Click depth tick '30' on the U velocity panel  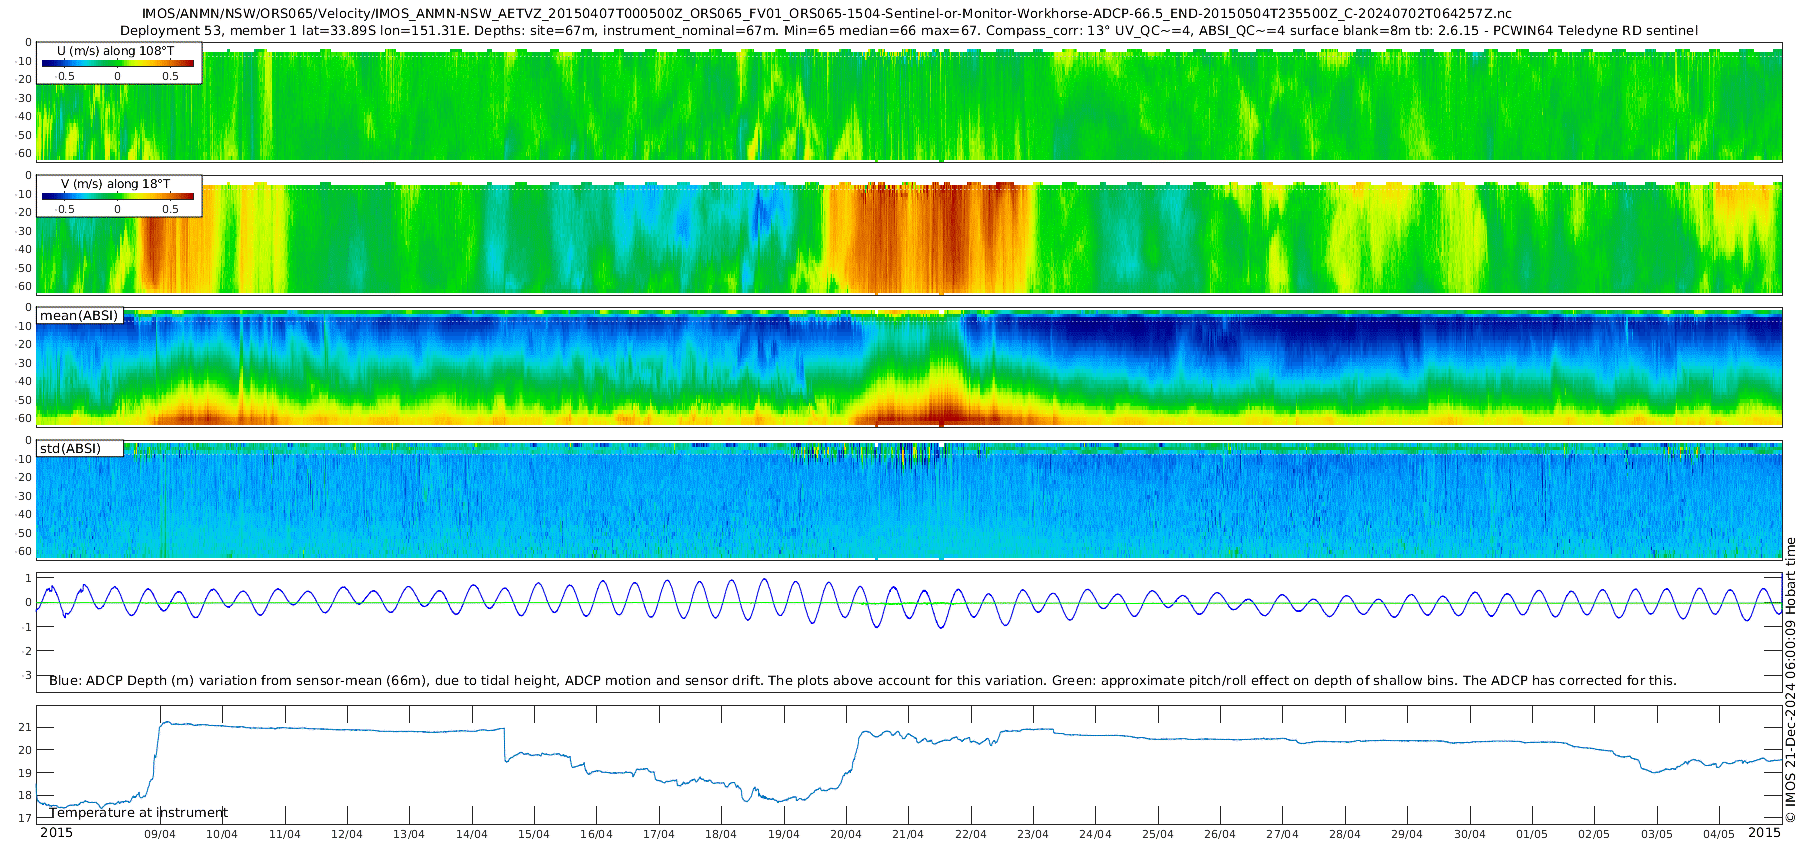click(x=25, y=98)
